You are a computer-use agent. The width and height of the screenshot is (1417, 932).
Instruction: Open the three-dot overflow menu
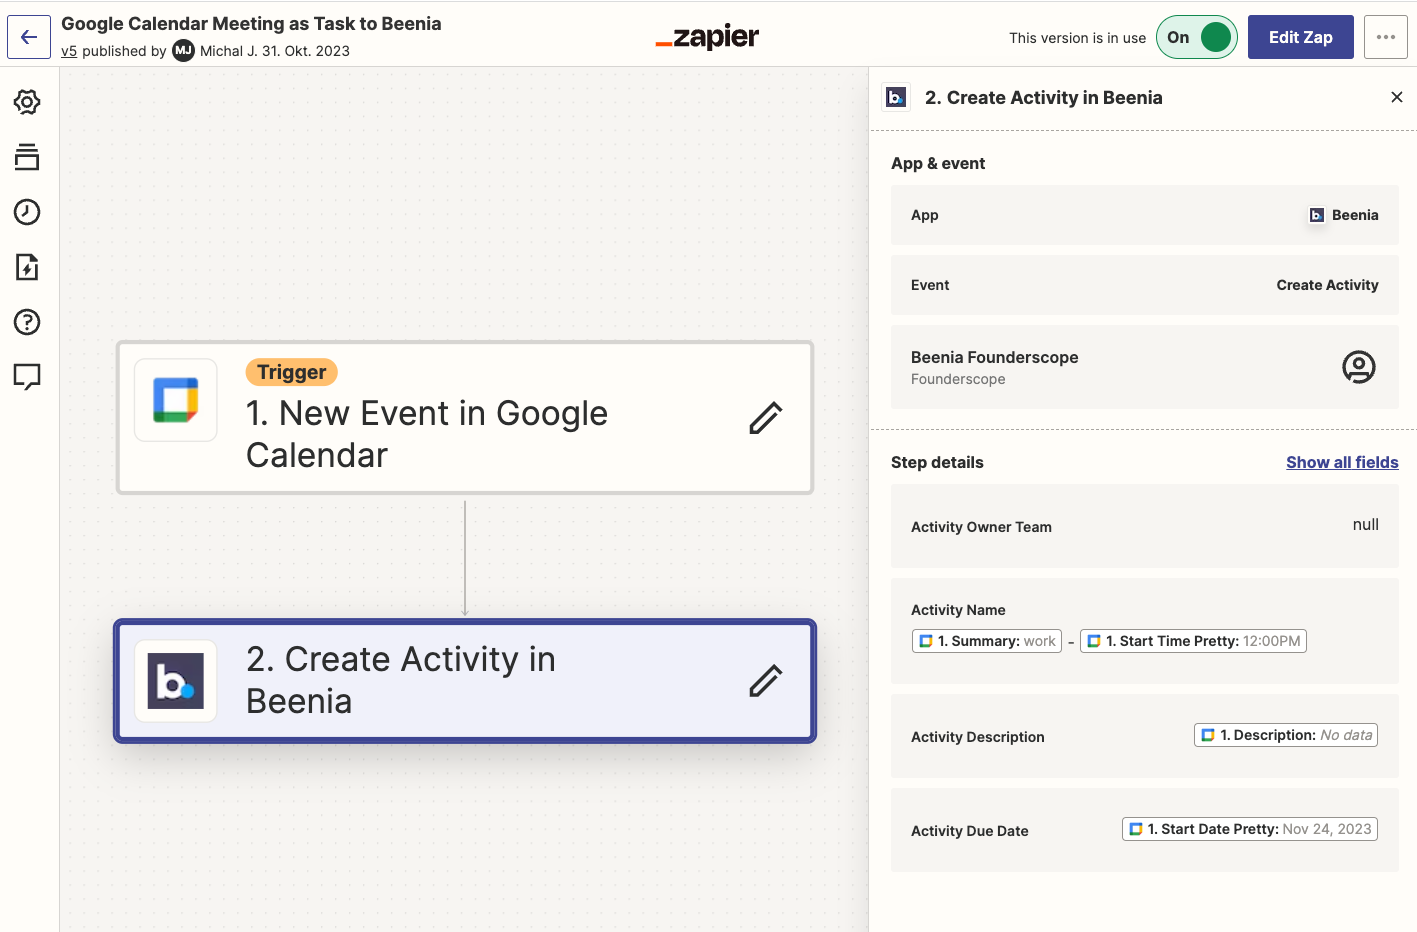[1385, 37]
